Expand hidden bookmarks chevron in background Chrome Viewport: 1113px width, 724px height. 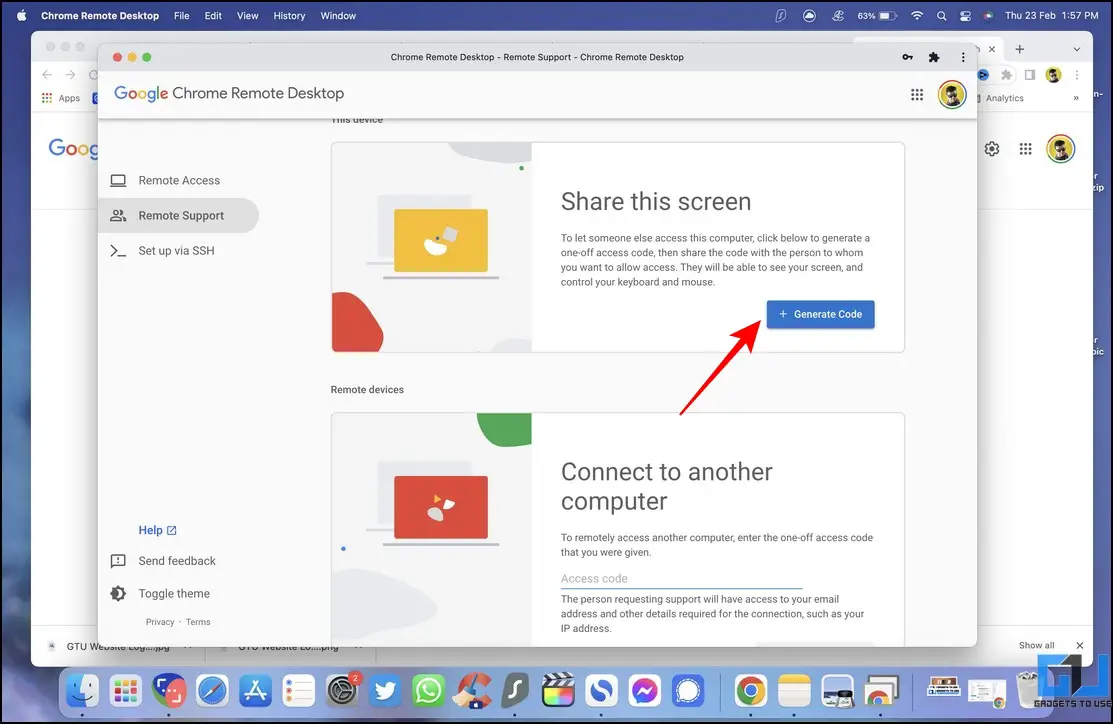tap(1076, 98)
